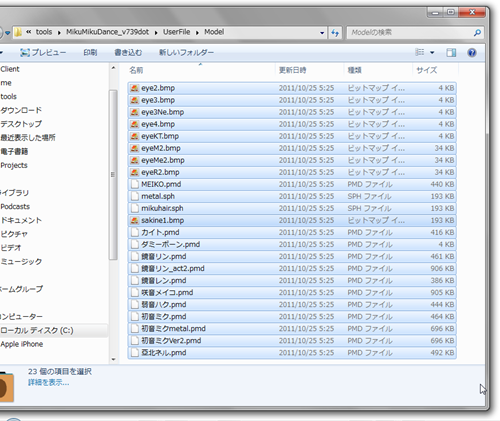Screen dimensions: 500x421
Task: Open Projects in navigation pane
Action: click(x=14, y=165)
